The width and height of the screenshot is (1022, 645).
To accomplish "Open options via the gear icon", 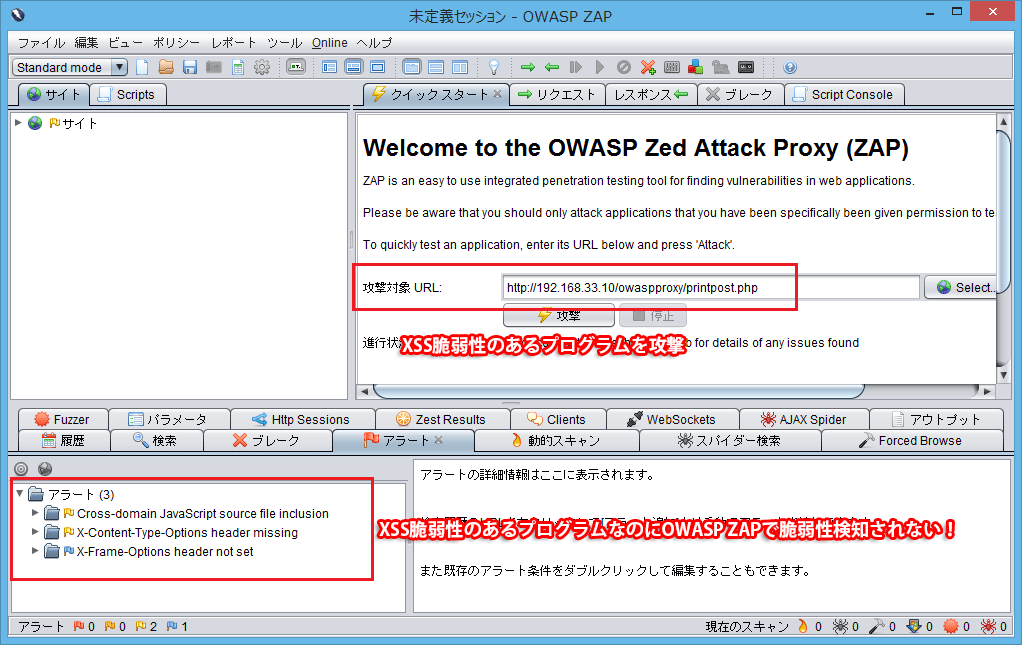I will click(262, 67).
